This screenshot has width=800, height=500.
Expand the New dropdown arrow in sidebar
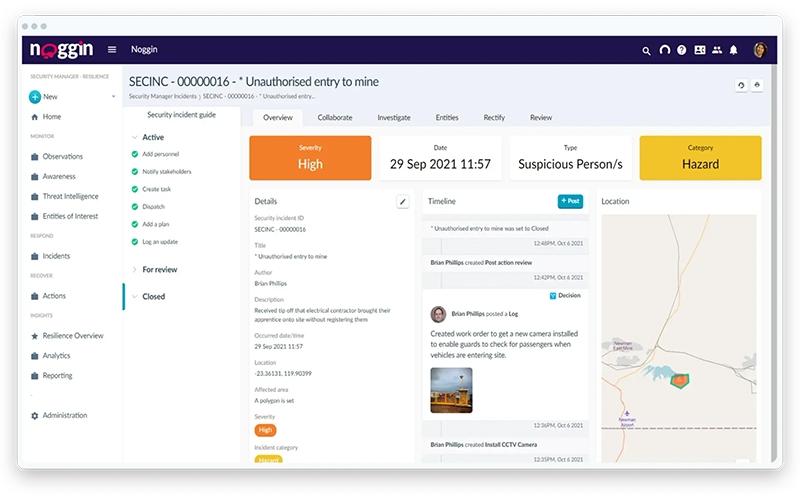pyautogui.click(x=113, y=96)
